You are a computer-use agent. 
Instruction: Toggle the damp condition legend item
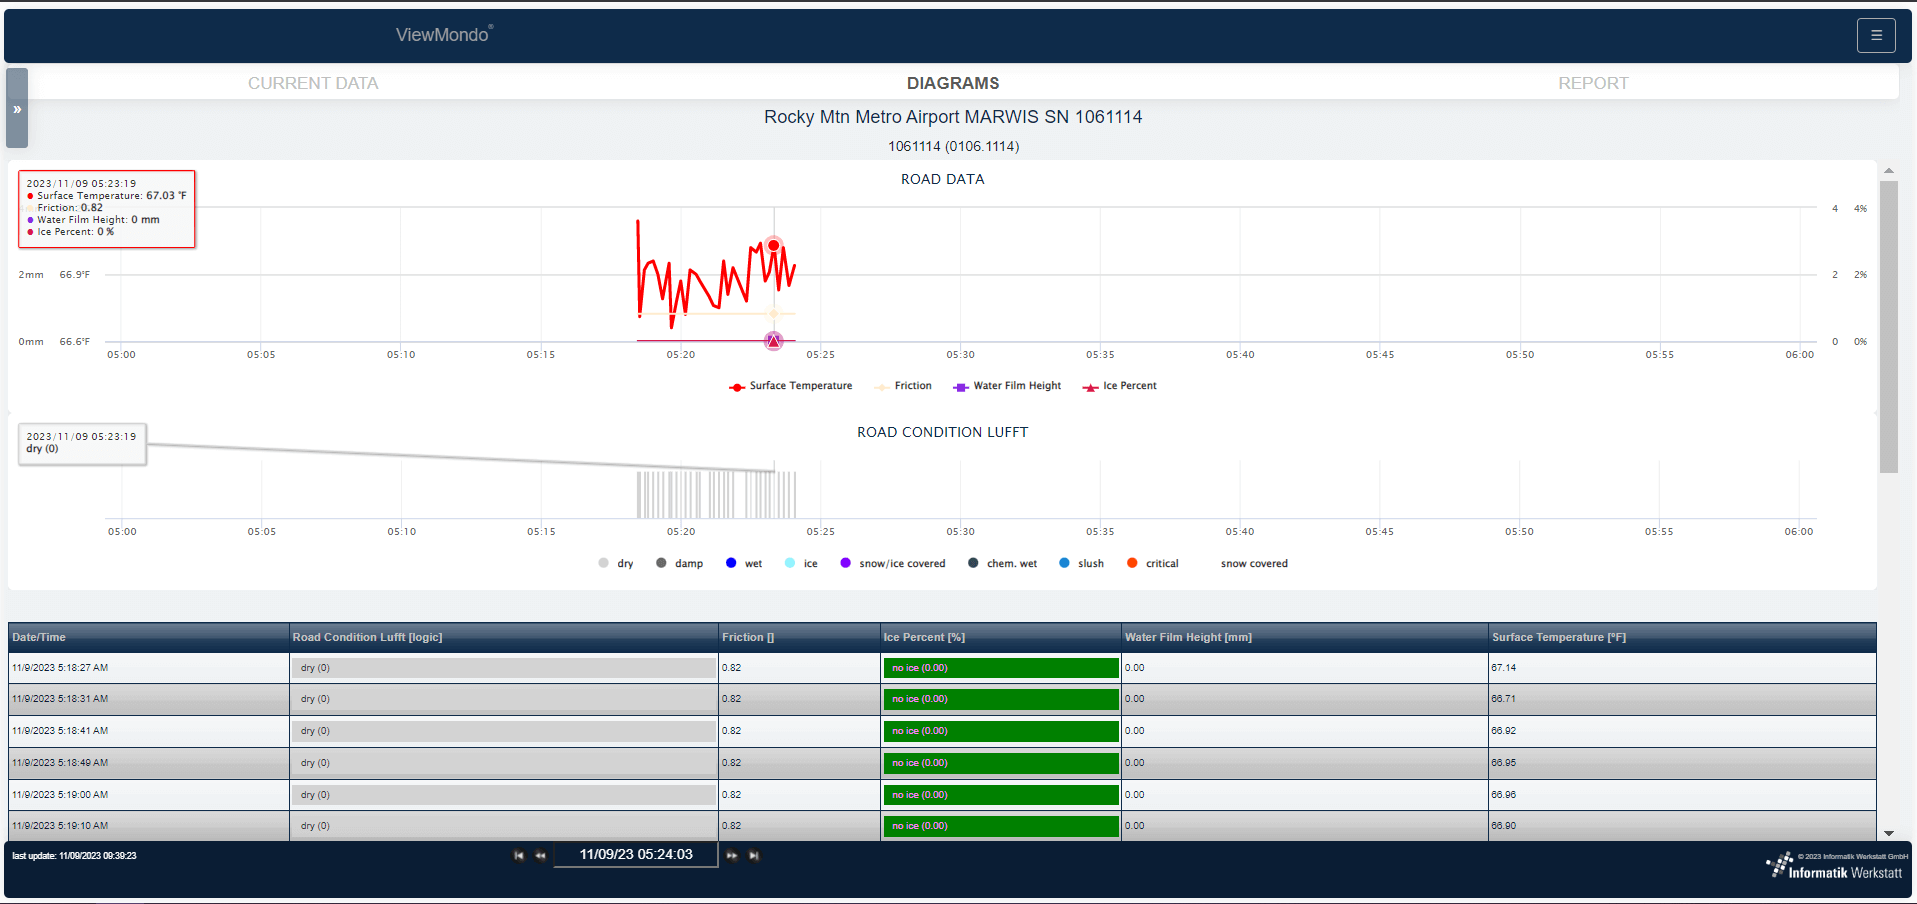point(679,564)
